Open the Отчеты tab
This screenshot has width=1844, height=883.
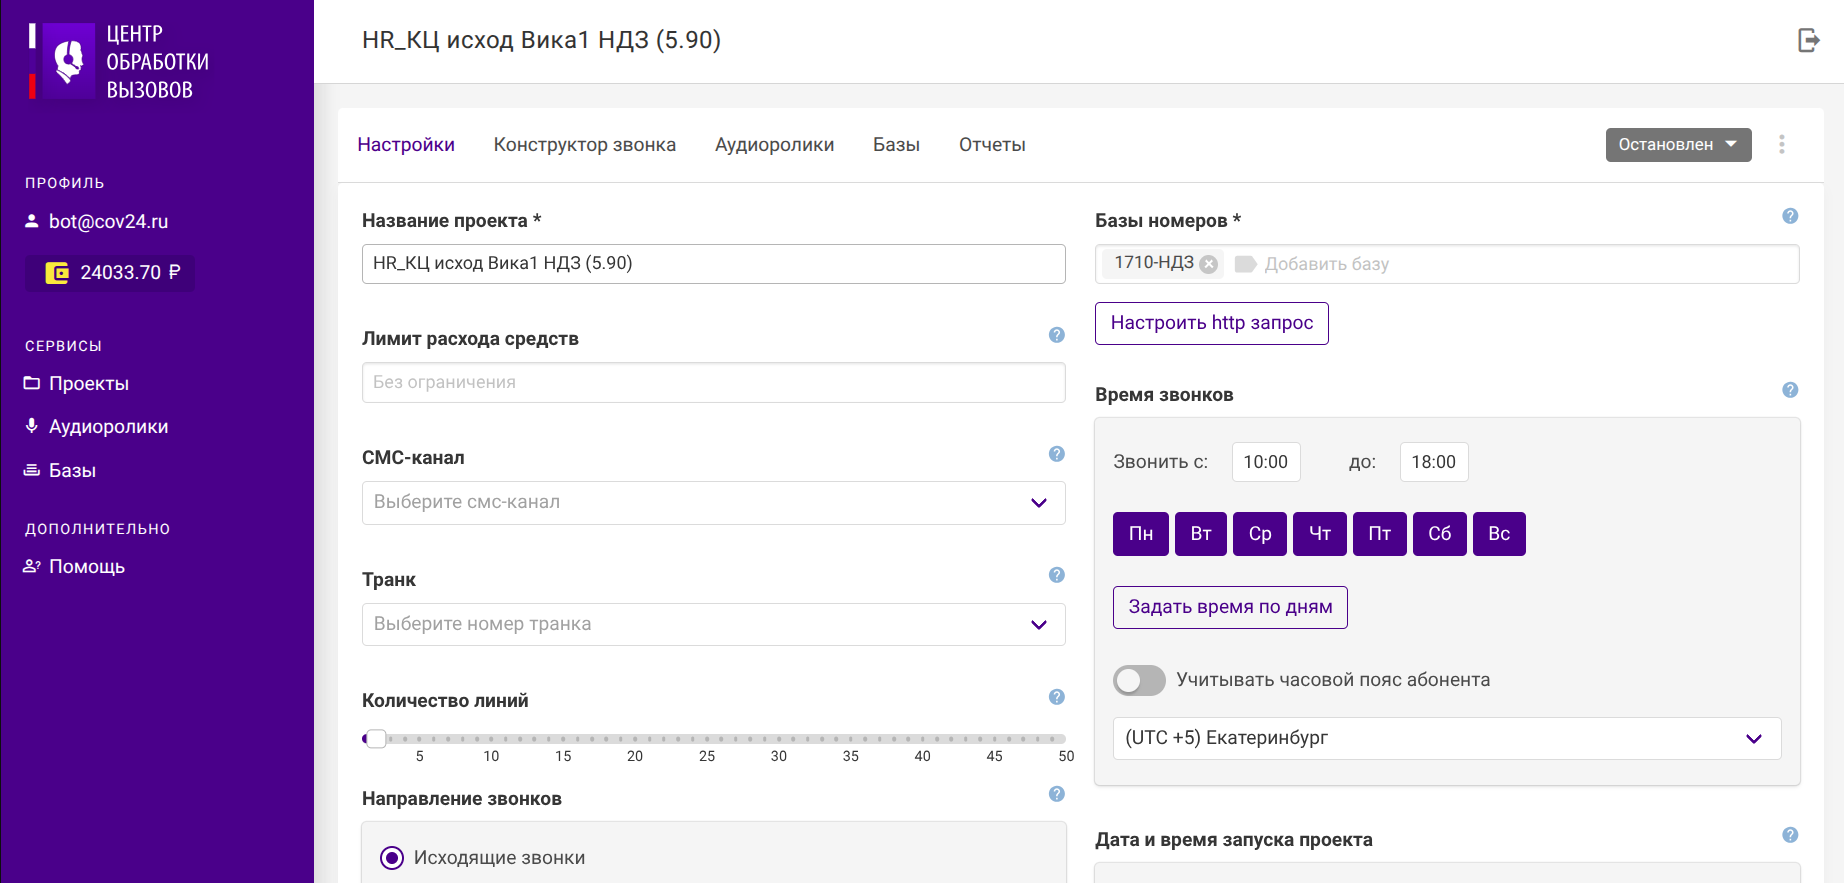(x=992, y=145)
